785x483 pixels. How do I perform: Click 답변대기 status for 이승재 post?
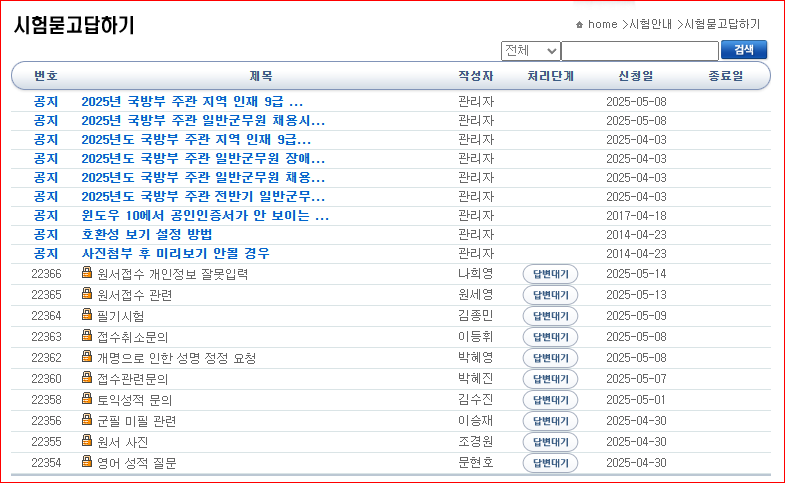pos(550,421)
